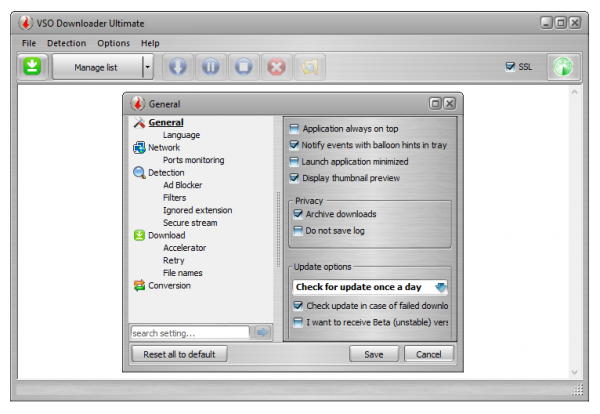Close the General settings dialog
Image resolution: width=600 pixels, height=414 pixels.
pos(450,103)
